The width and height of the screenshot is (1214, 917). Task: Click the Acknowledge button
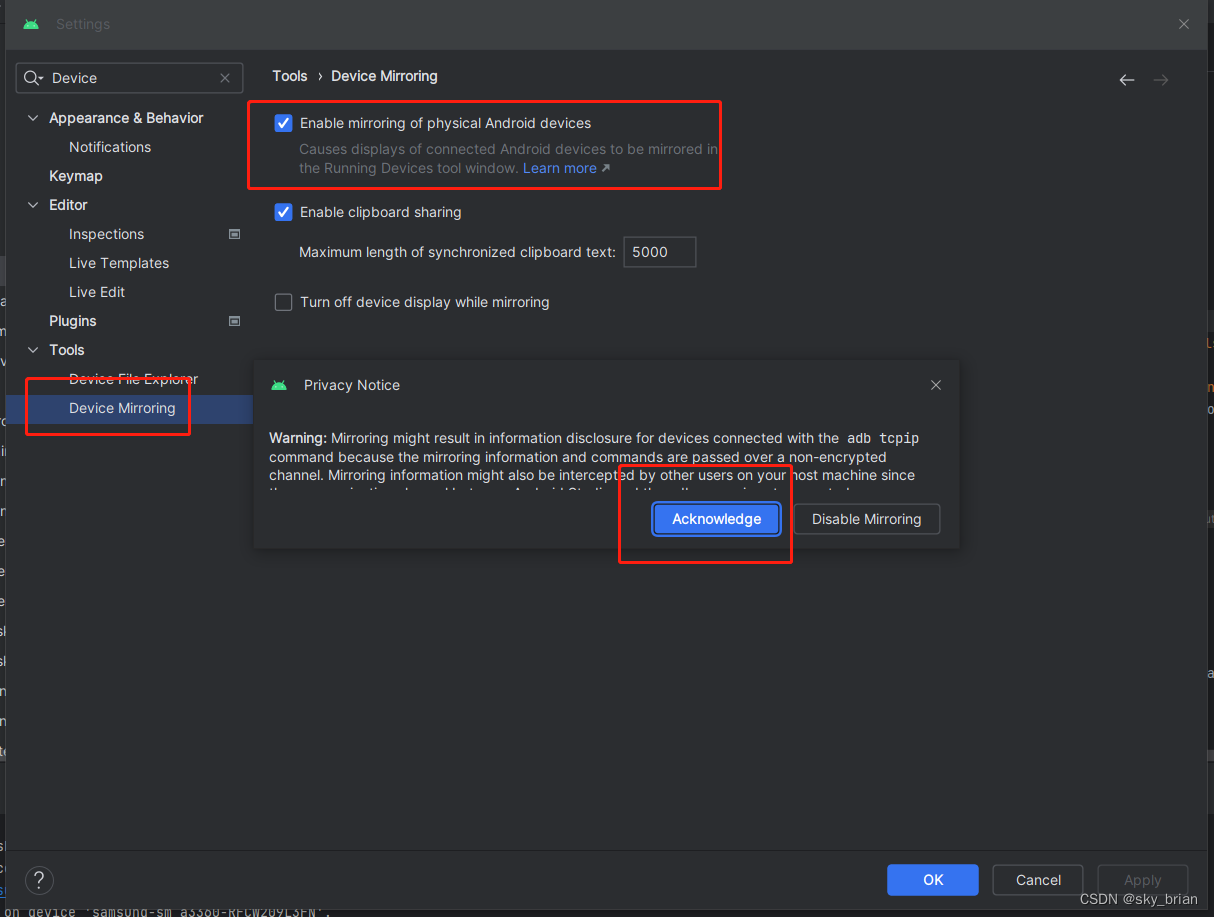pyautogui.click(x=716, y=519)
